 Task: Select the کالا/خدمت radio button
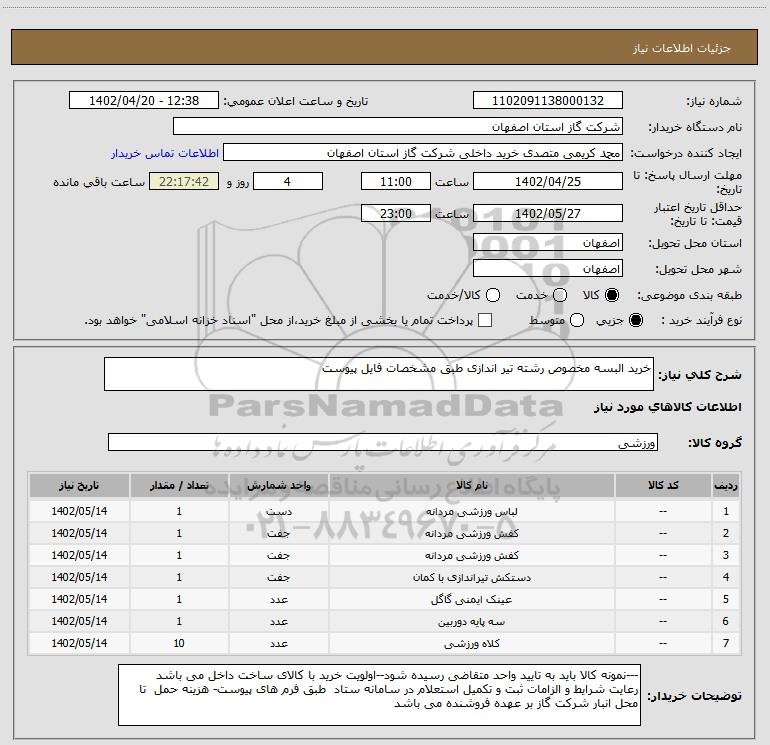coord(493,295)
